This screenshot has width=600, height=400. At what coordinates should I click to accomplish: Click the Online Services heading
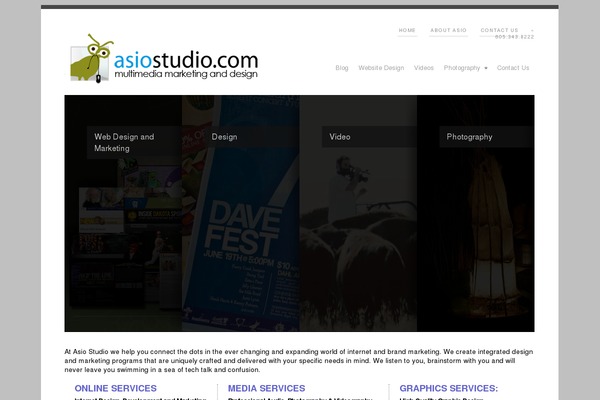pos(116,388)
